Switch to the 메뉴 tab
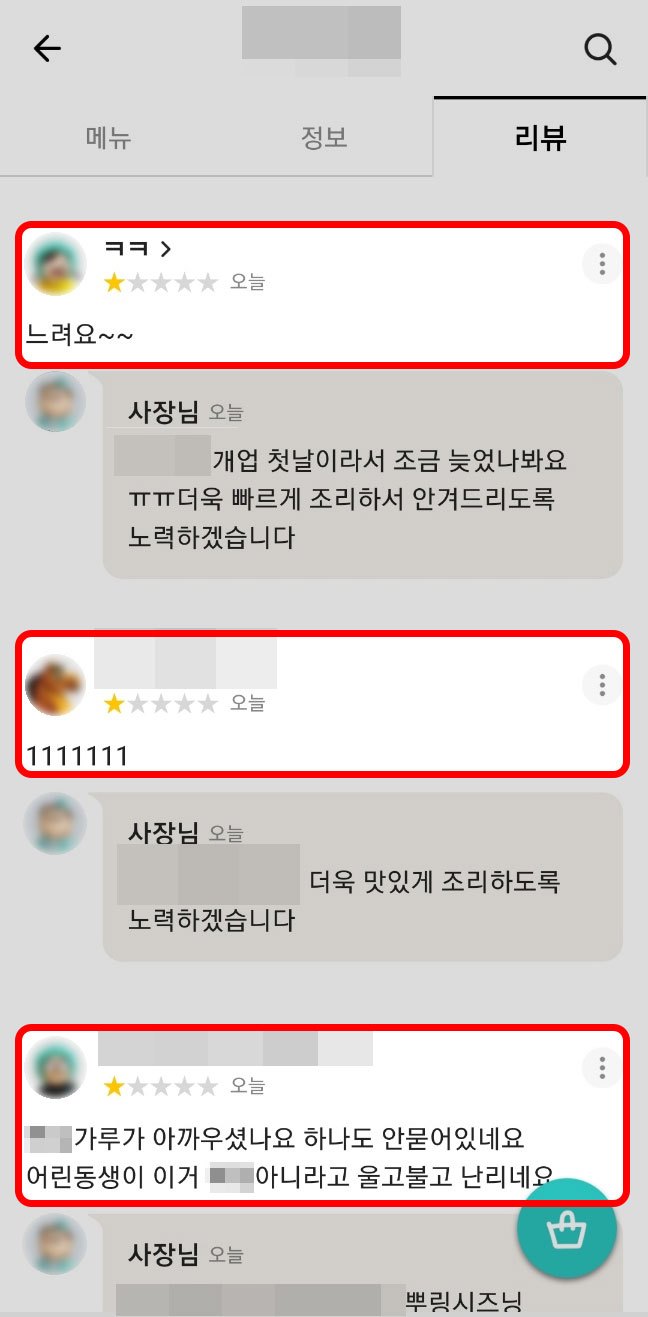 [x=109, y=137]
